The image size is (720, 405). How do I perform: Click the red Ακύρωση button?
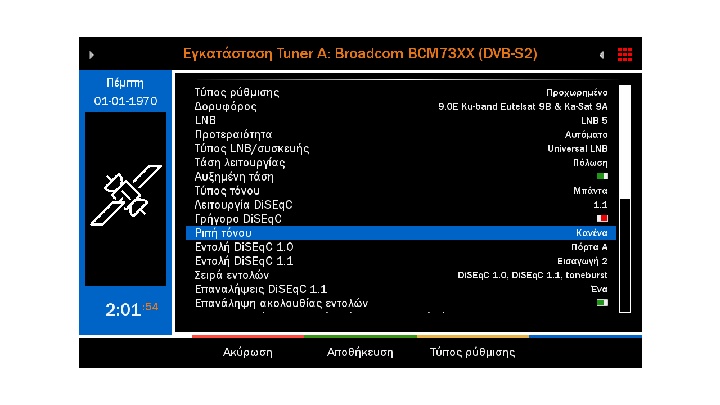tap(248, 352)
